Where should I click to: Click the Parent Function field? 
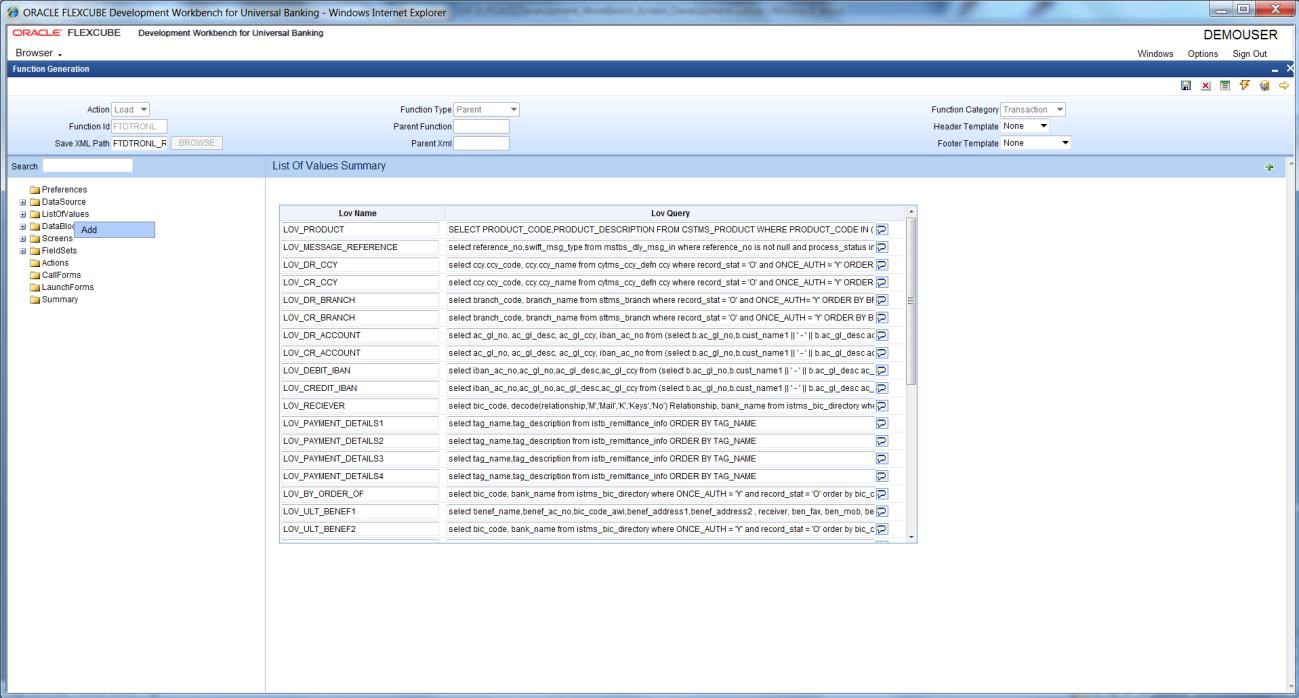click(x=481, y=126)
